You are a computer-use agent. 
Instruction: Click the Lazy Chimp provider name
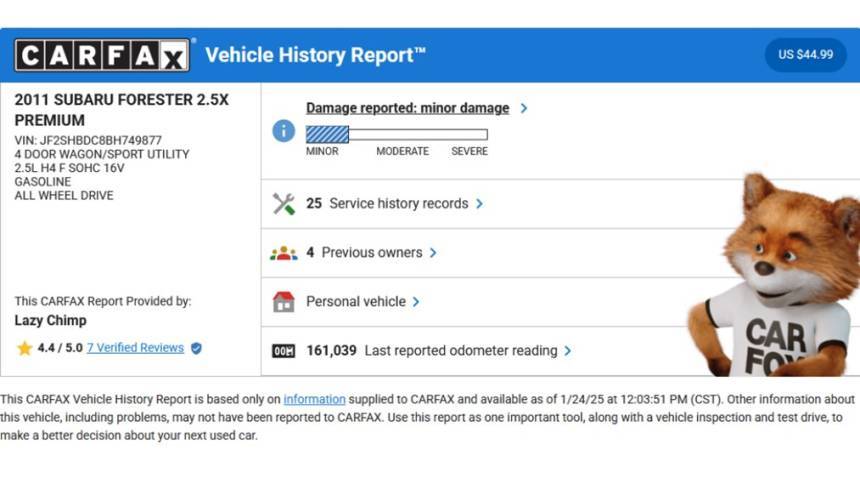[x=50, y=320]
